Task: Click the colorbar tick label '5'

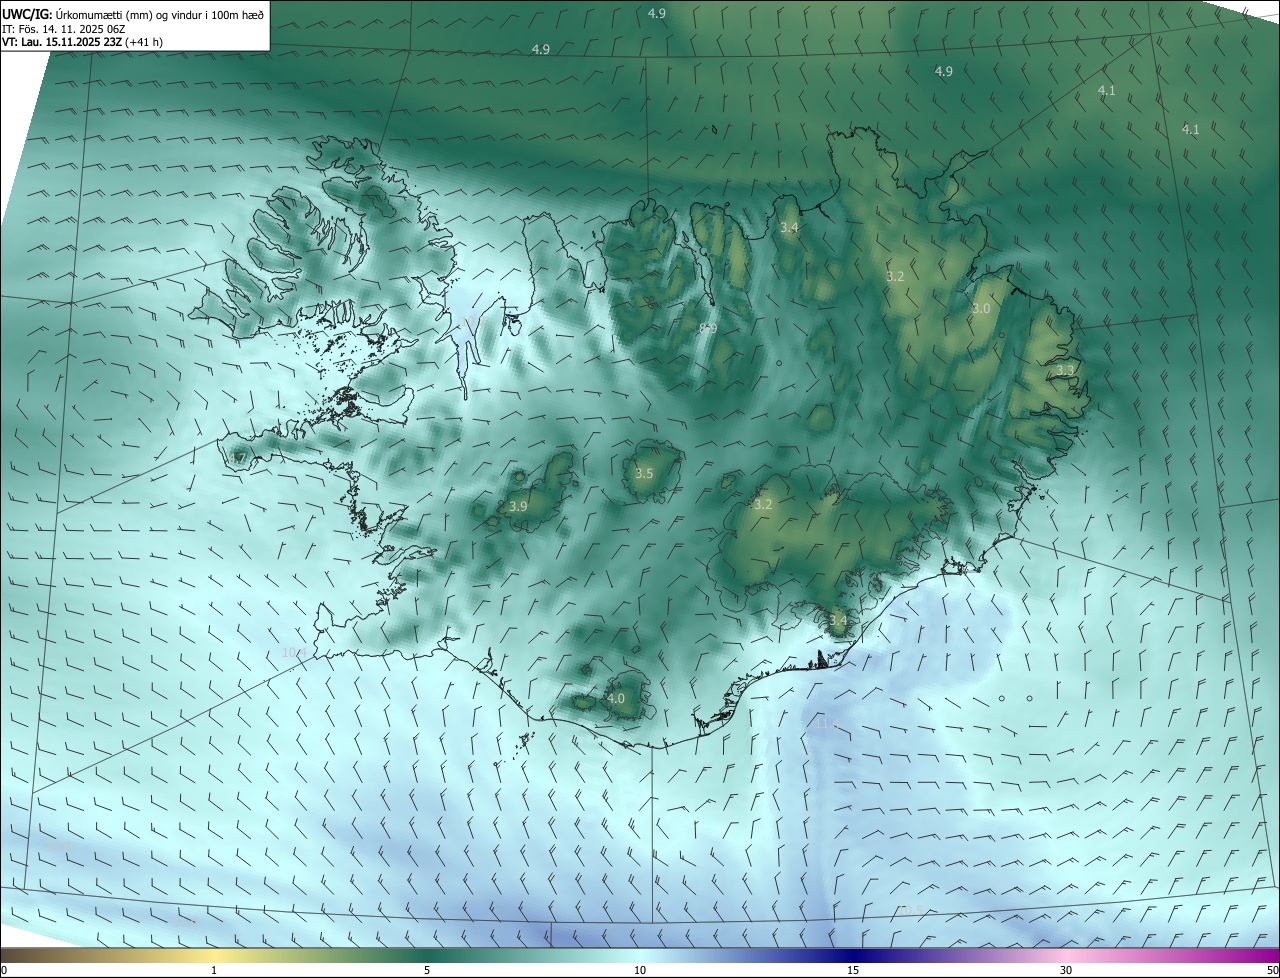Action: (427, 970)
